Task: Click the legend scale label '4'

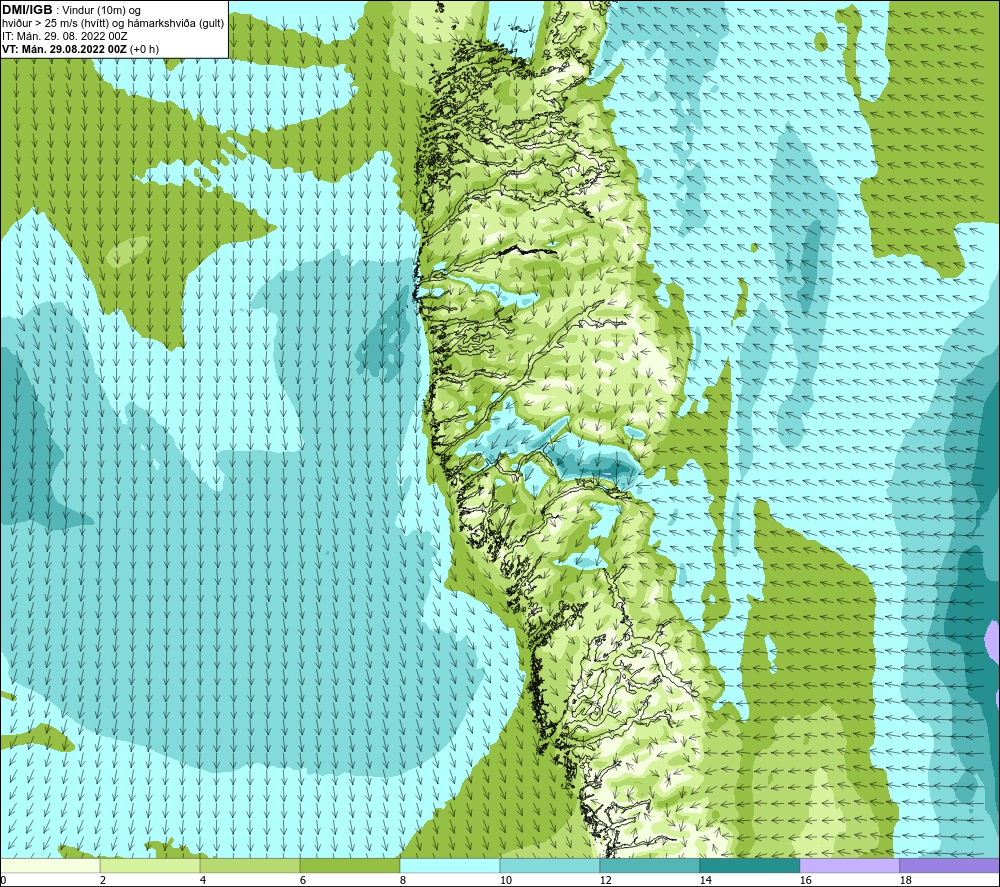Action: tap(203, 881)
